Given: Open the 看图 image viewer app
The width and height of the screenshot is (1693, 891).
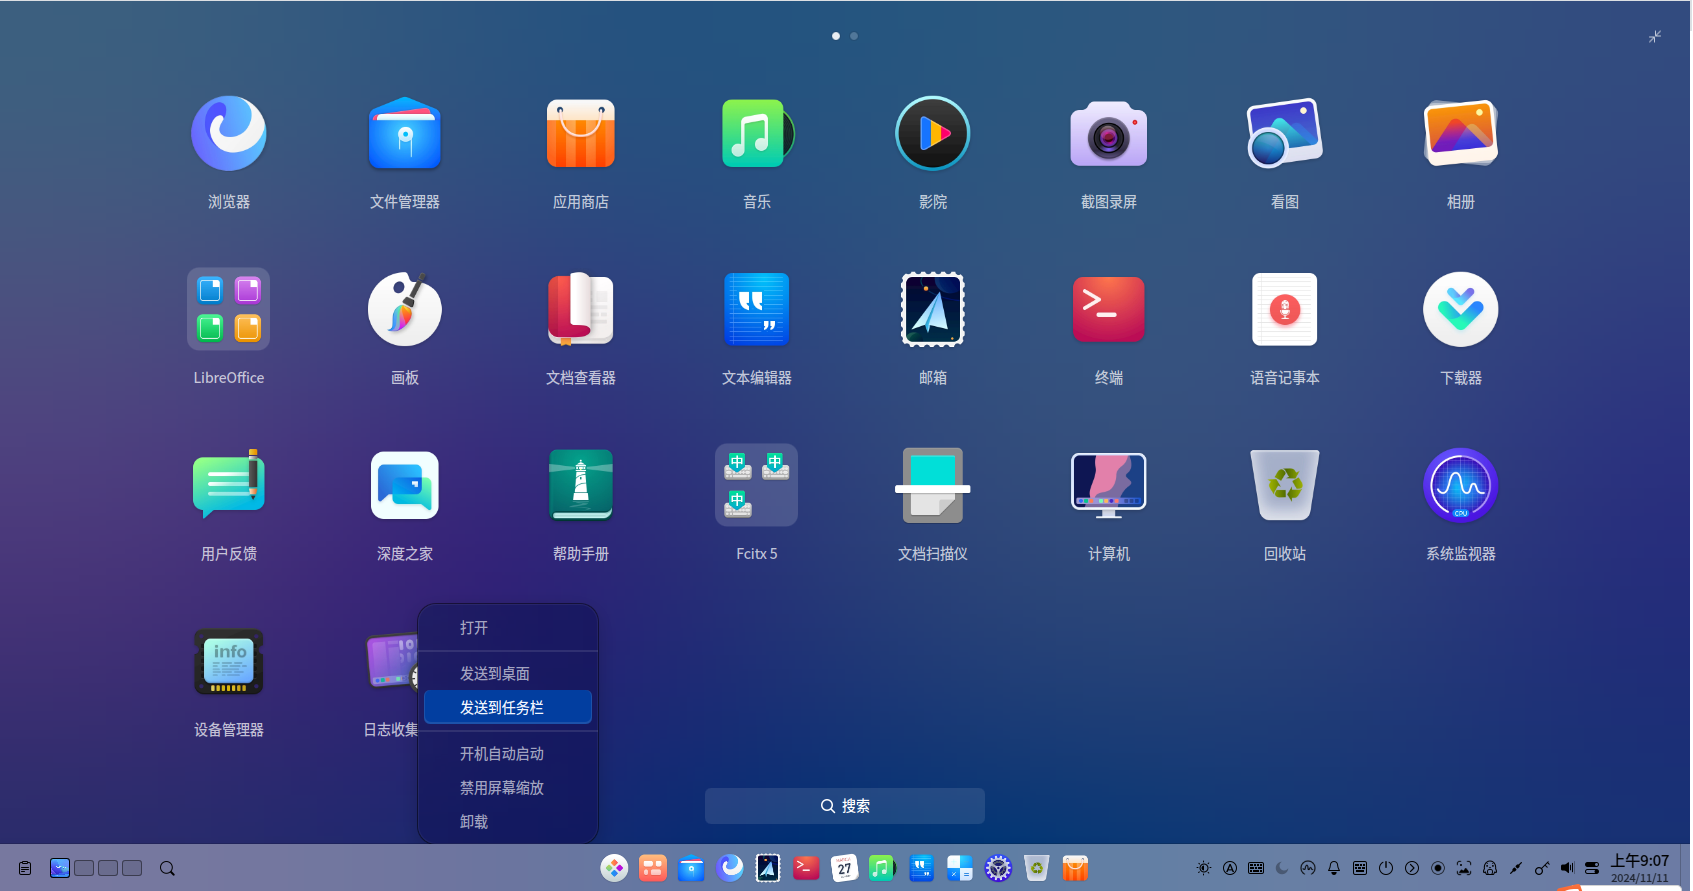Looking at the screenshot, I should [x=1285, y=134].
